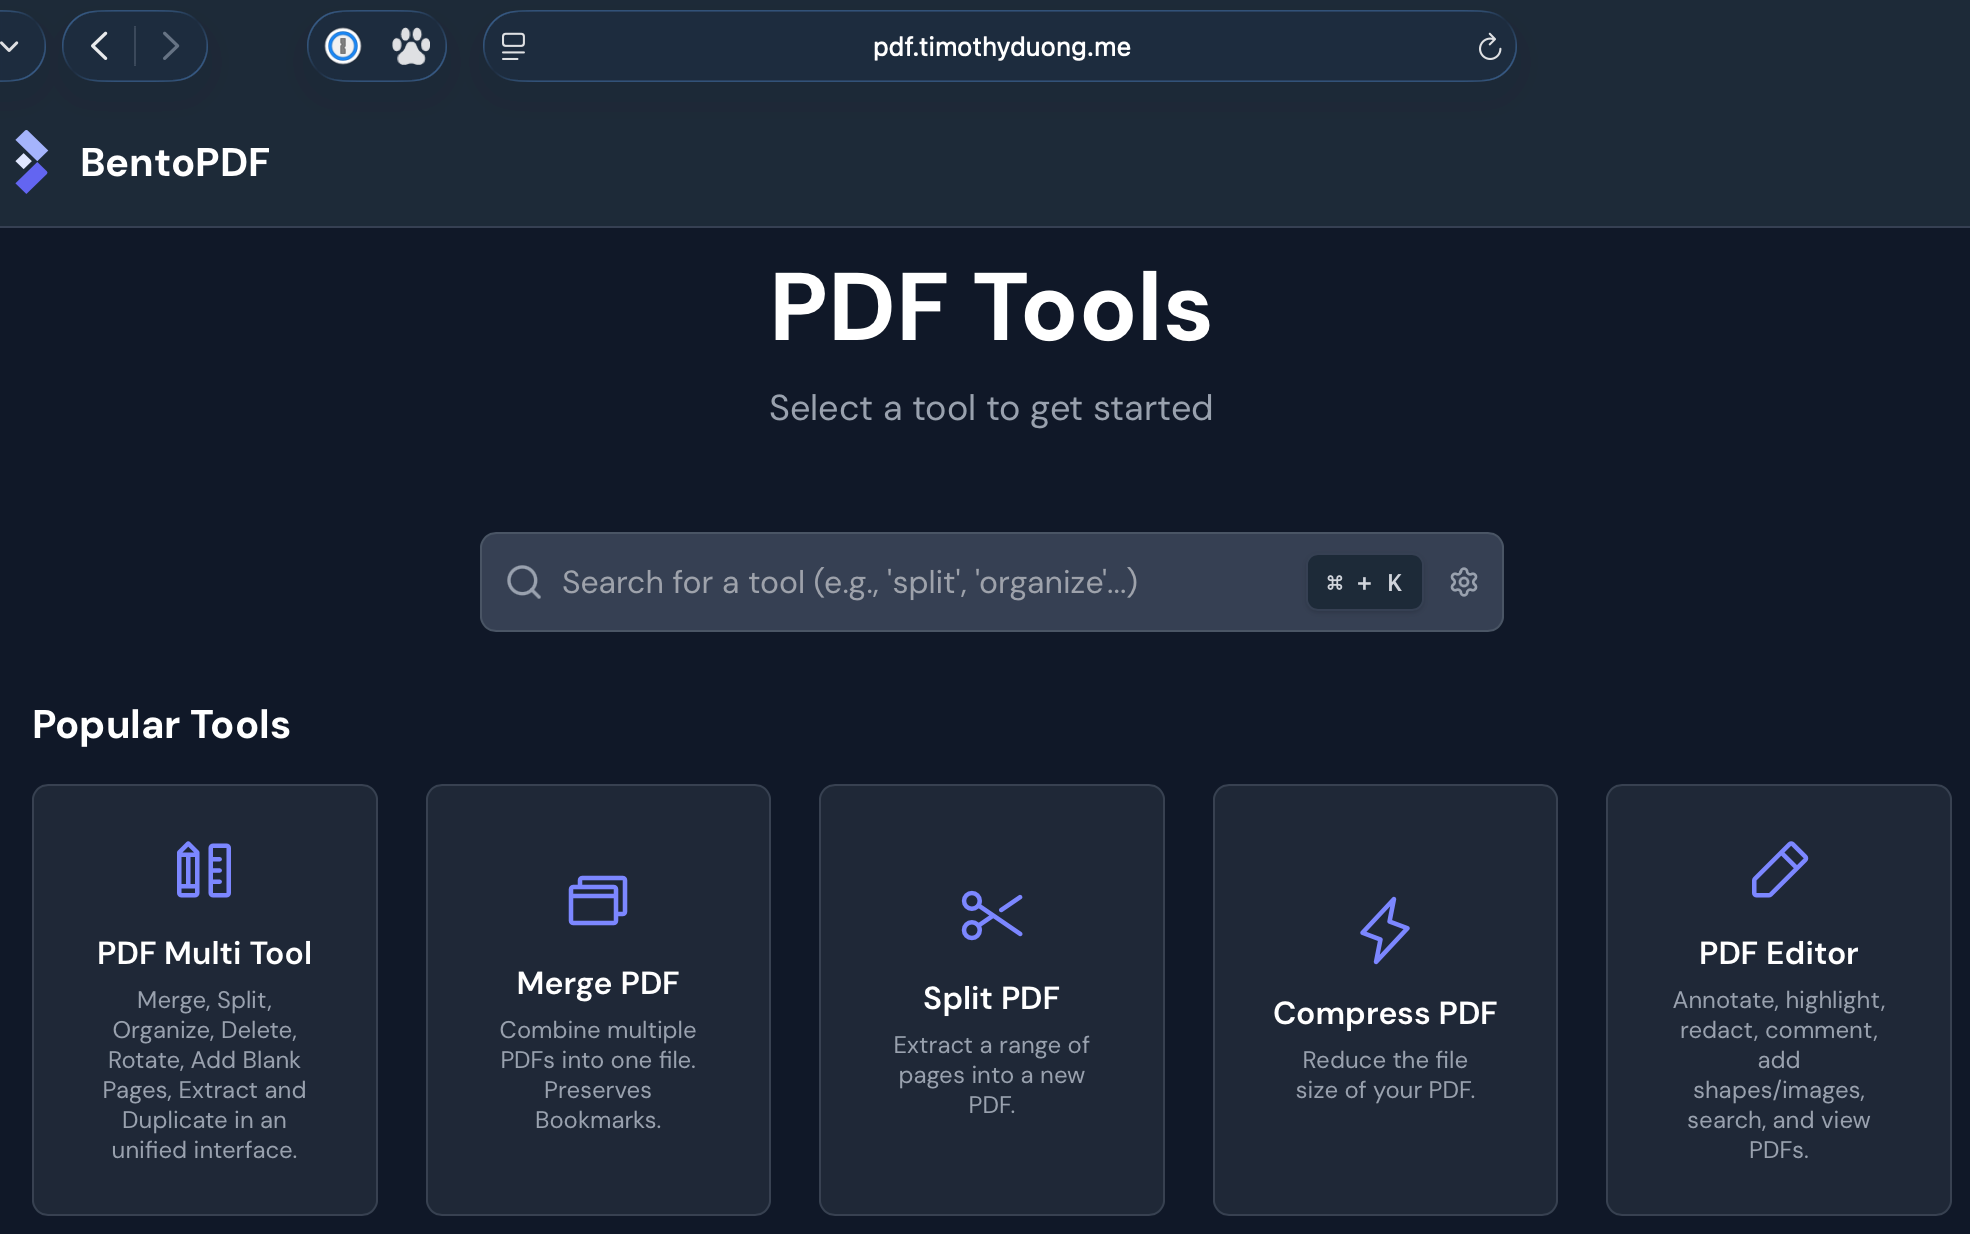Click the PDF Multi Tool pencil-ruler icon

pos(204,870)
